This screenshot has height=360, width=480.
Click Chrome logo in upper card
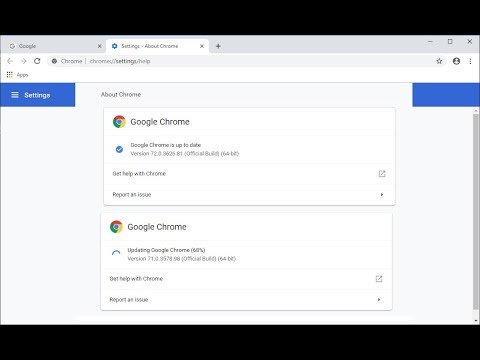[x=119, y=122]
